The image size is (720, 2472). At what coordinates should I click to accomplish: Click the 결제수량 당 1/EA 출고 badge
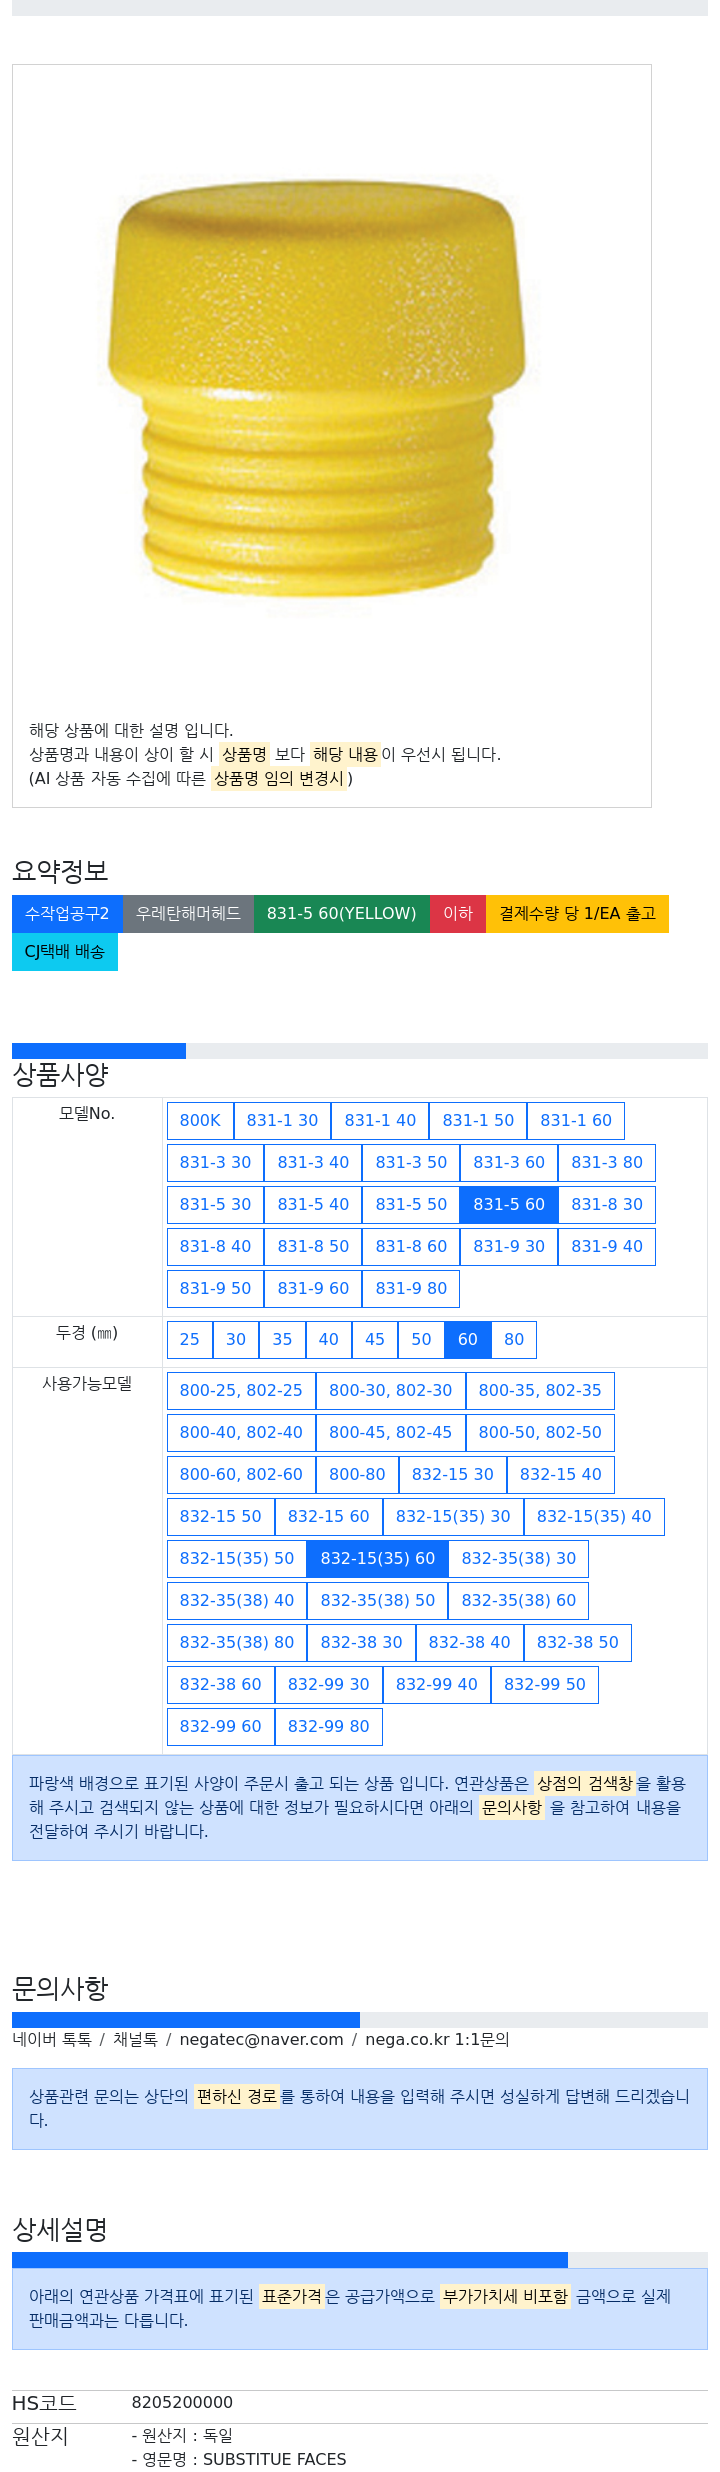click(x=577, y=913)
